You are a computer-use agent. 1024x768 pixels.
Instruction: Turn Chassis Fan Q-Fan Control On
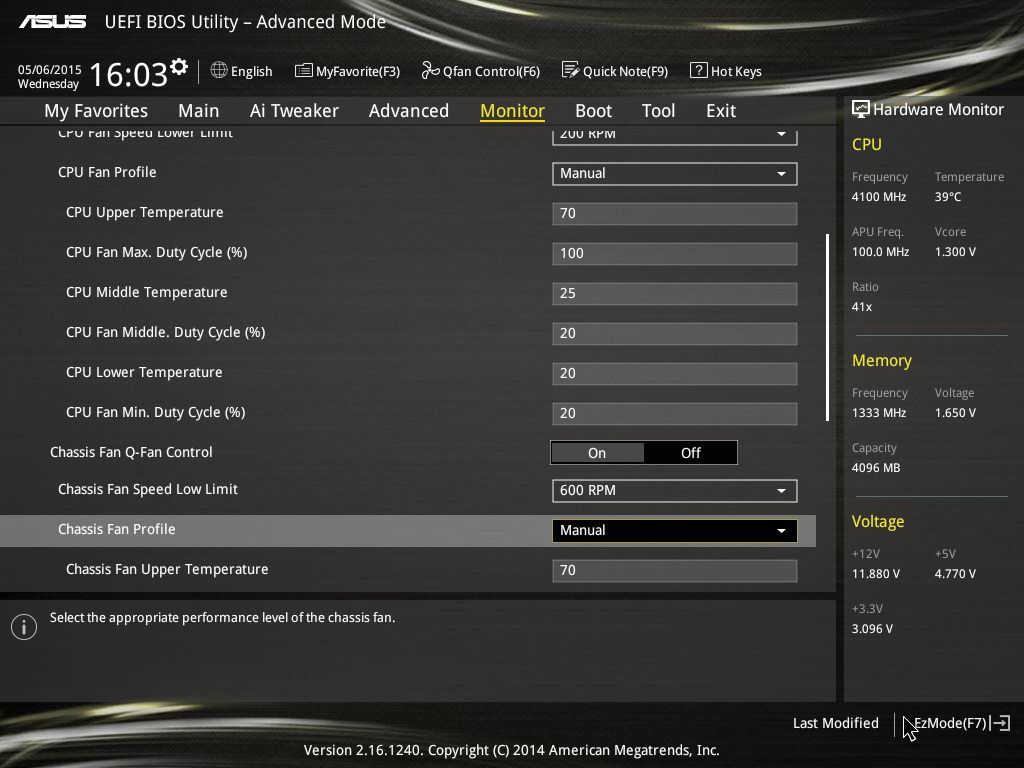tap(597, 453)
